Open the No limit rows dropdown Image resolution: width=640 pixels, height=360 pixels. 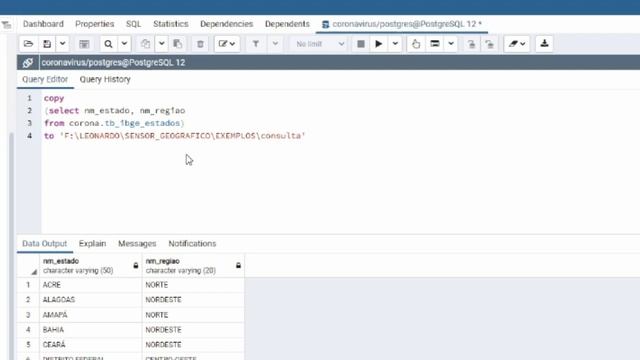(319, 44)
